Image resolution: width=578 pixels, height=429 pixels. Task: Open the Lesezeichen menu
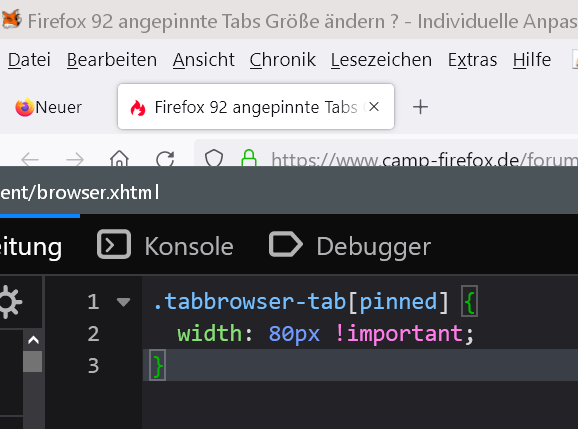click(x=381, y=60)
